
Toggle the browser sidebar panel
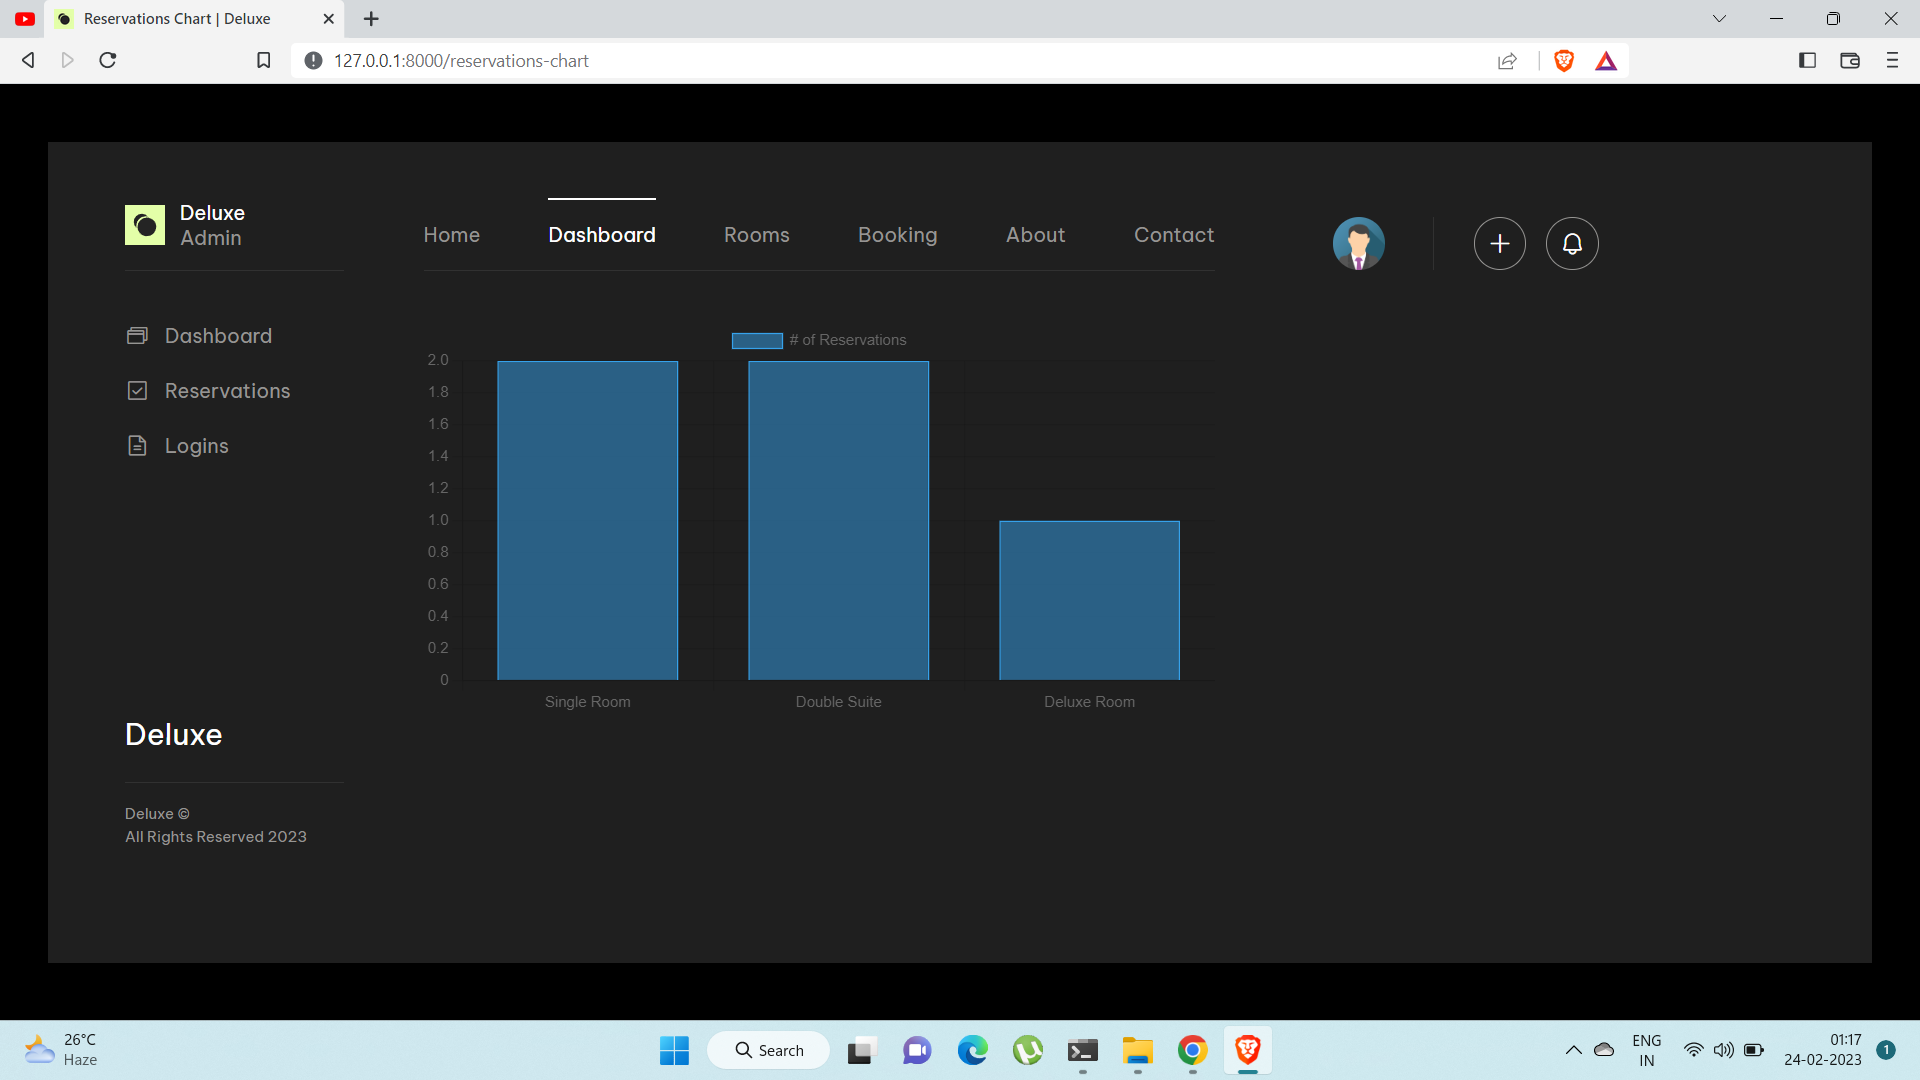click(1807, 60)
